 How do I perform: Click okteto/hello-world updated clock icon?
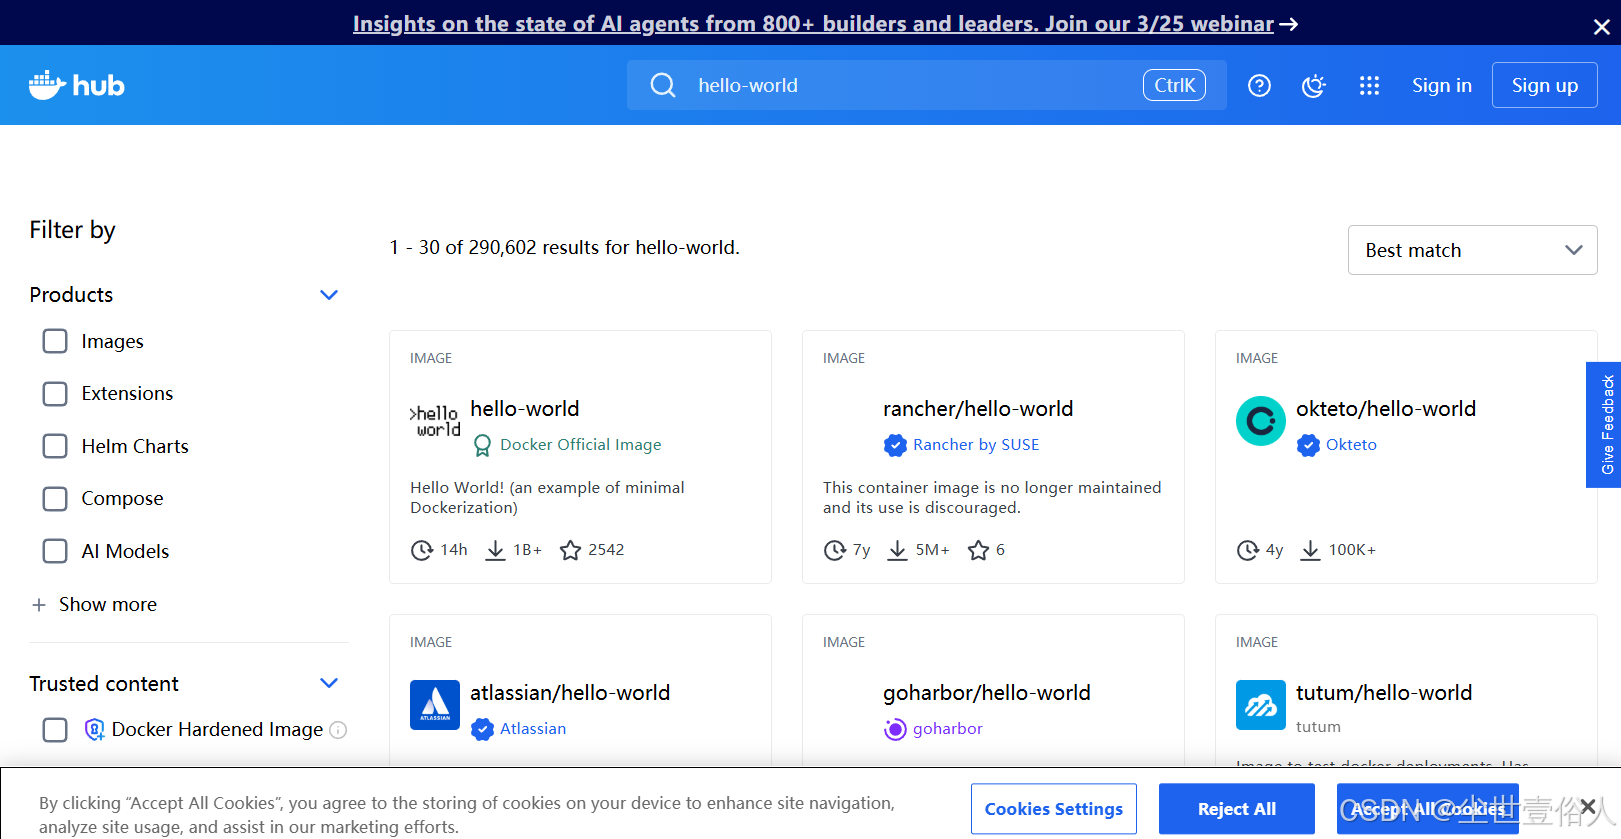click(x=1248, y=550)
